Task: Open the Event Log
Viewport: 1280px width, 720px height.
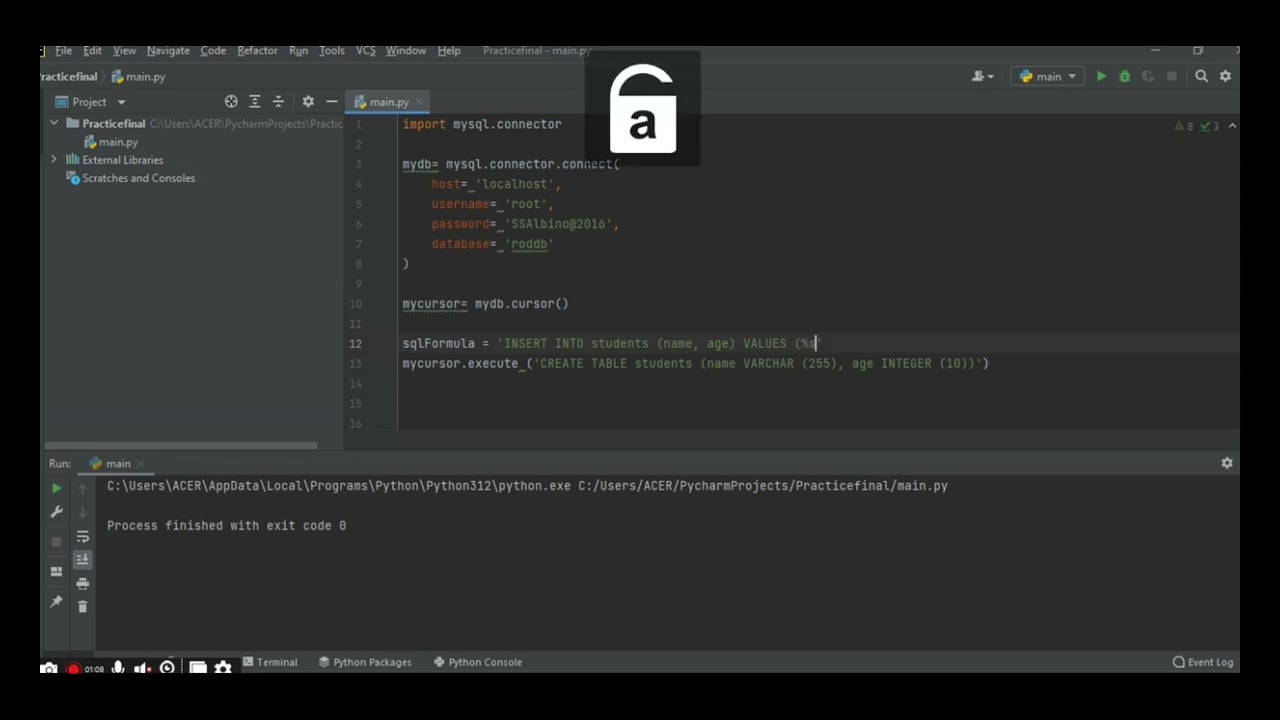Action: [x=1203, y=662]
